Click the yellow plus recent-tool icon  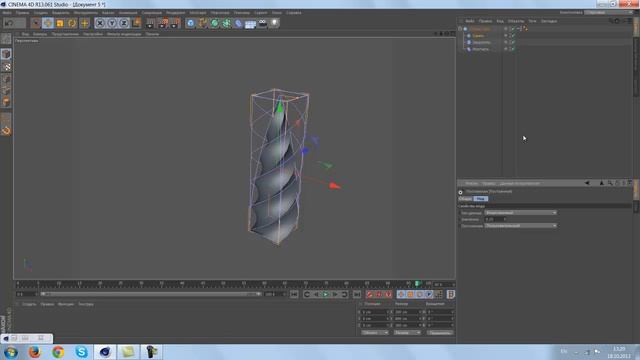(84, 23)
